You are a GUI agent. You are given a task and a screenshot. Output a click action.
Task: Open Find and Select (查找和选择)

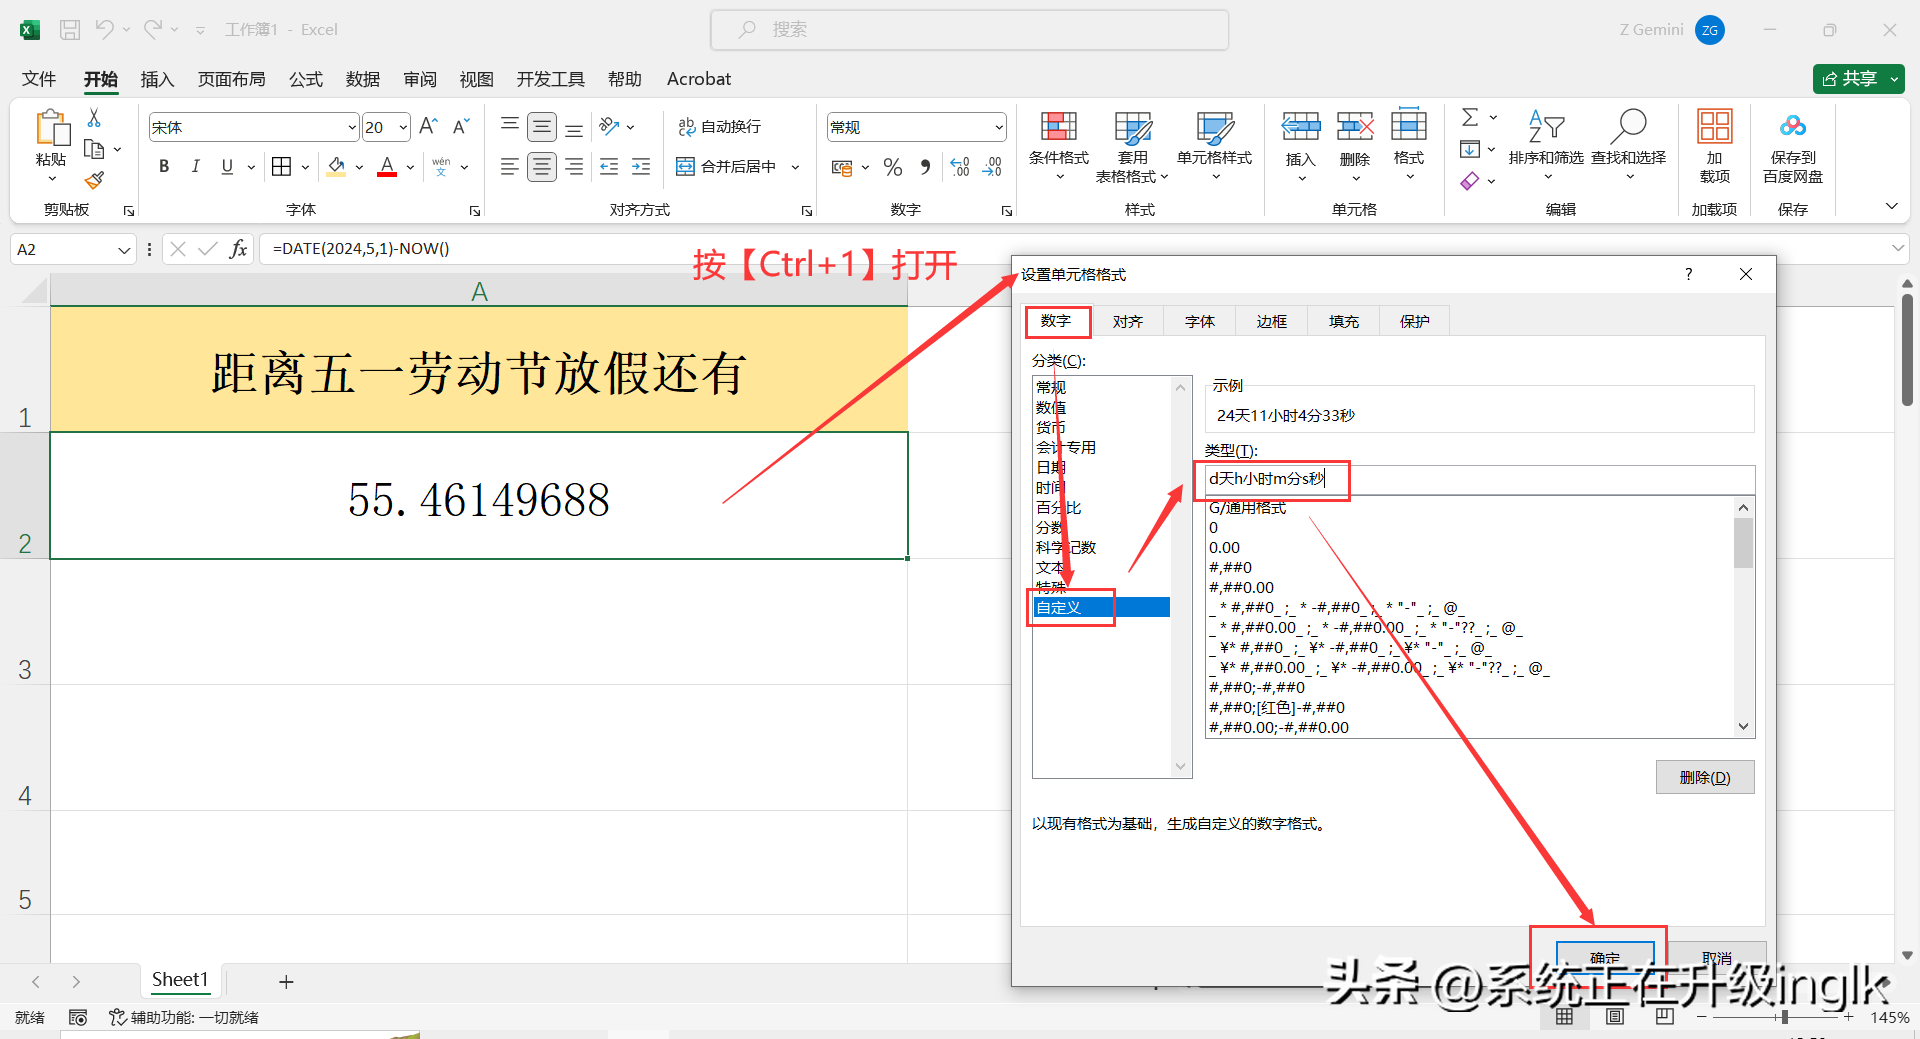click(x=1629, y=146)
